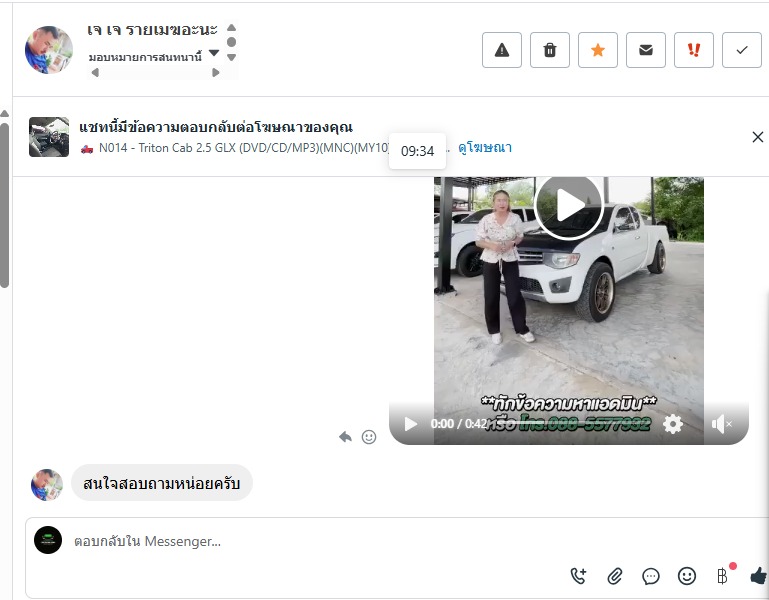Click the left pane vertical scrollbar thumb
Screen dimensions: 769x600
click(x=4, y=205)
